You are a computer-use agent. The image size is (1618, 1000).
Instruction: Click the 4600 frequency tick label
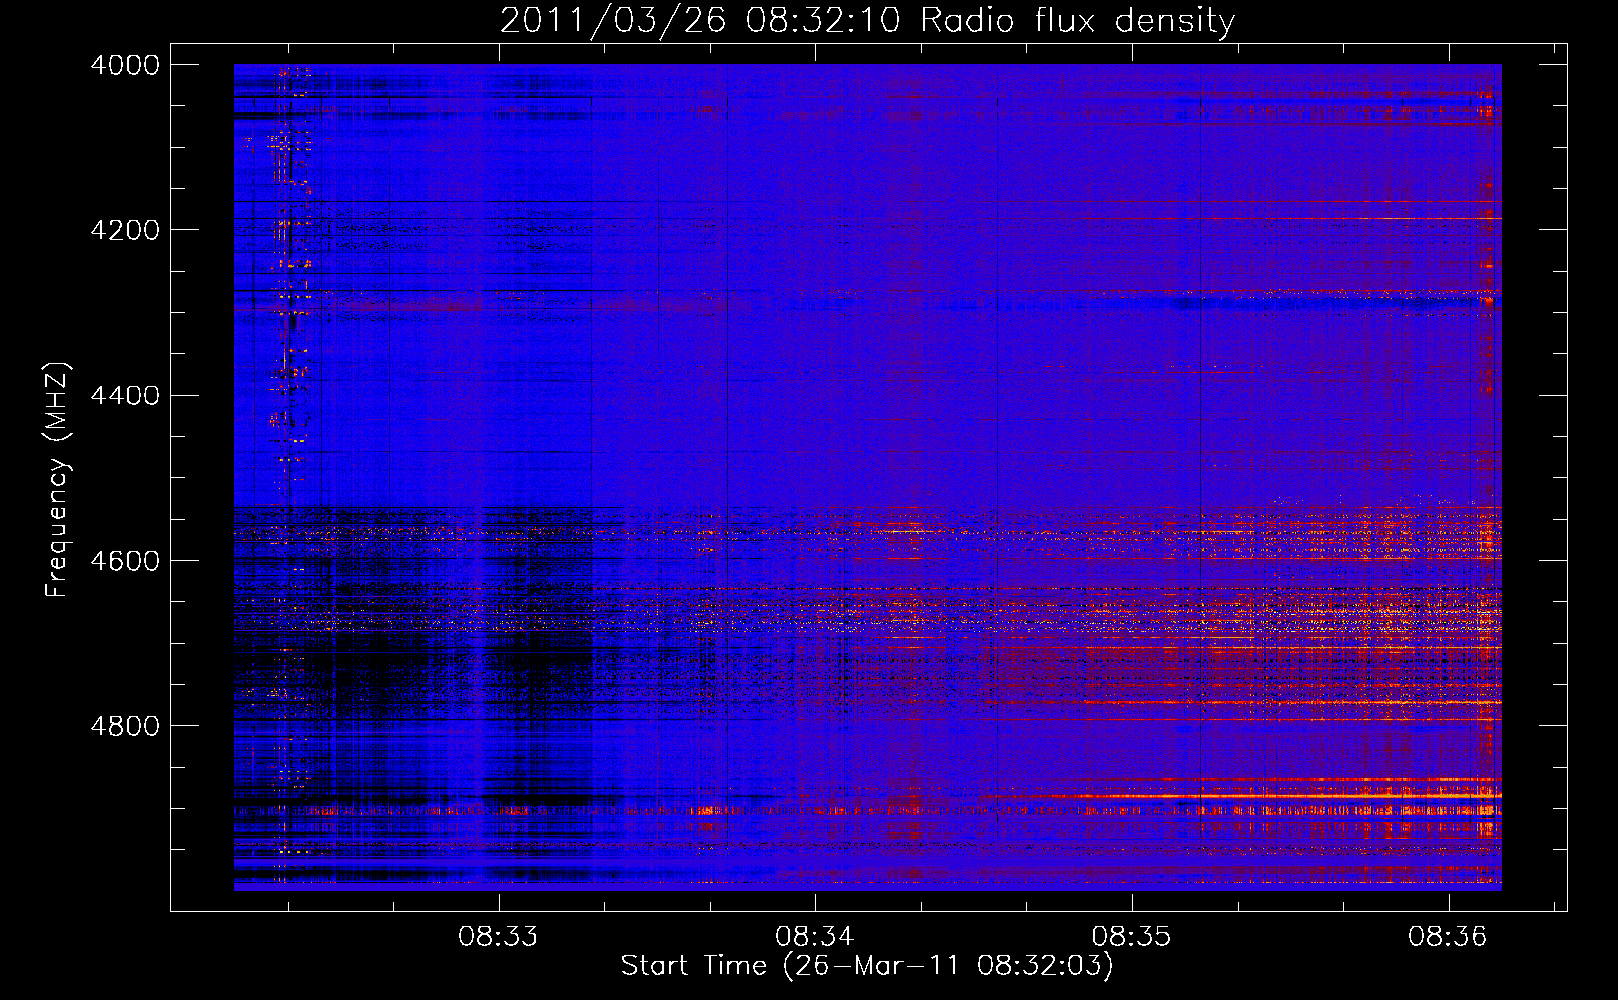(x=125, y=561)
